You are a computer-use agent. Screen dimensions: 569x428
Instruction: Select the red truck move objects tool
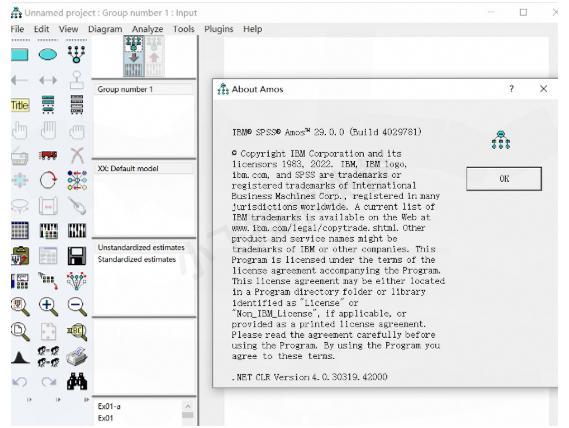click(x=48, y=155)
